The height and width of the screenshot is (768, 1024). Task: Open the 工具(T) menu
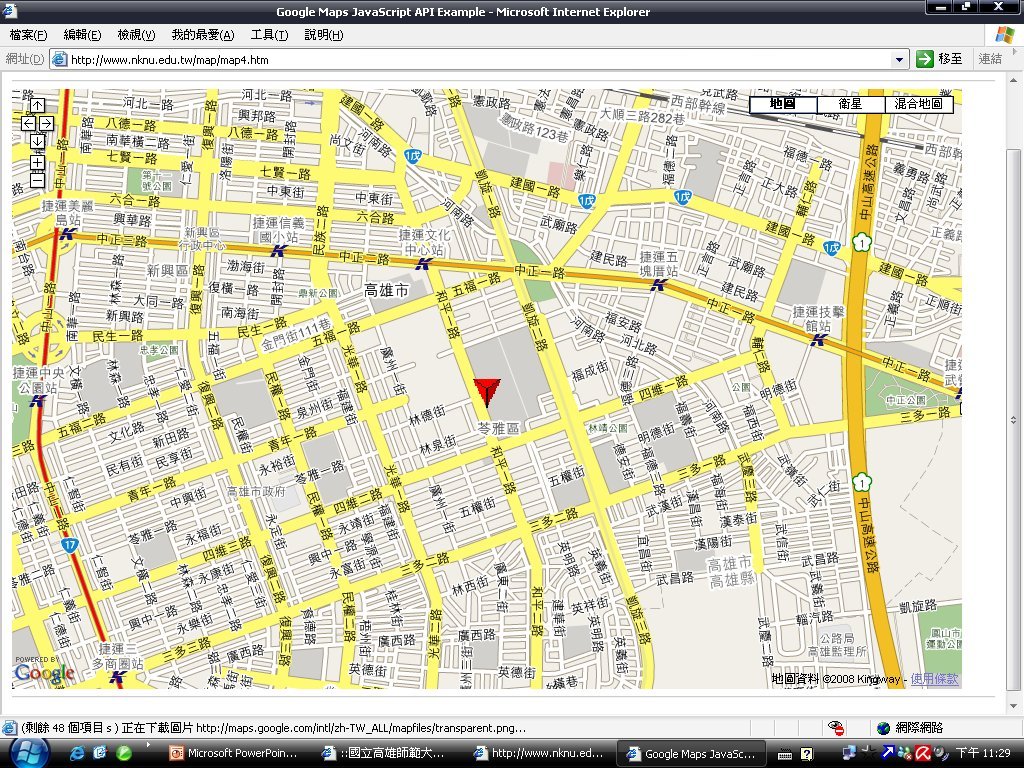click(x=269, y=35)
